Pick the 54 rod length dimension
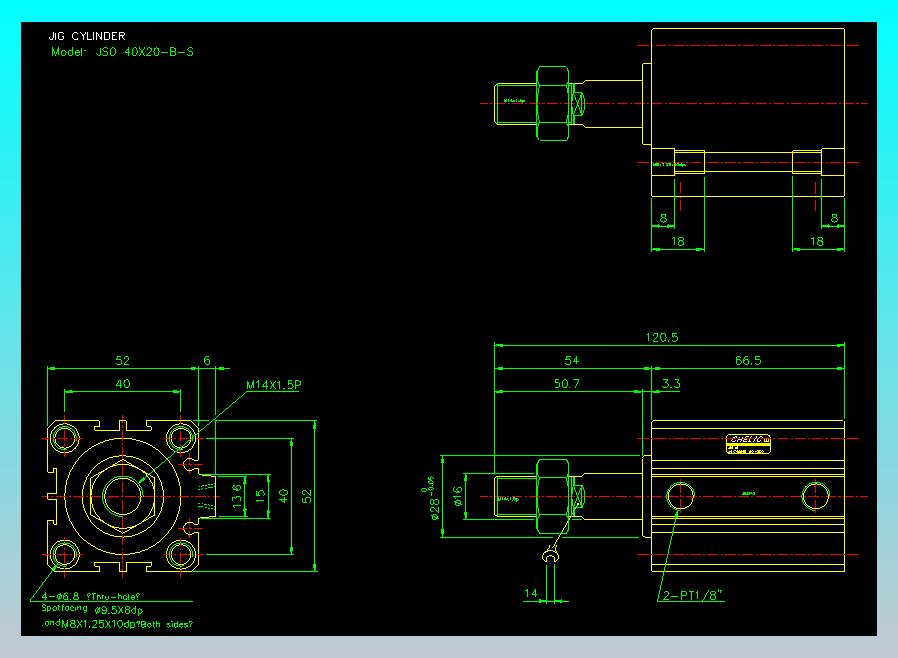 (x=572, y=360)
